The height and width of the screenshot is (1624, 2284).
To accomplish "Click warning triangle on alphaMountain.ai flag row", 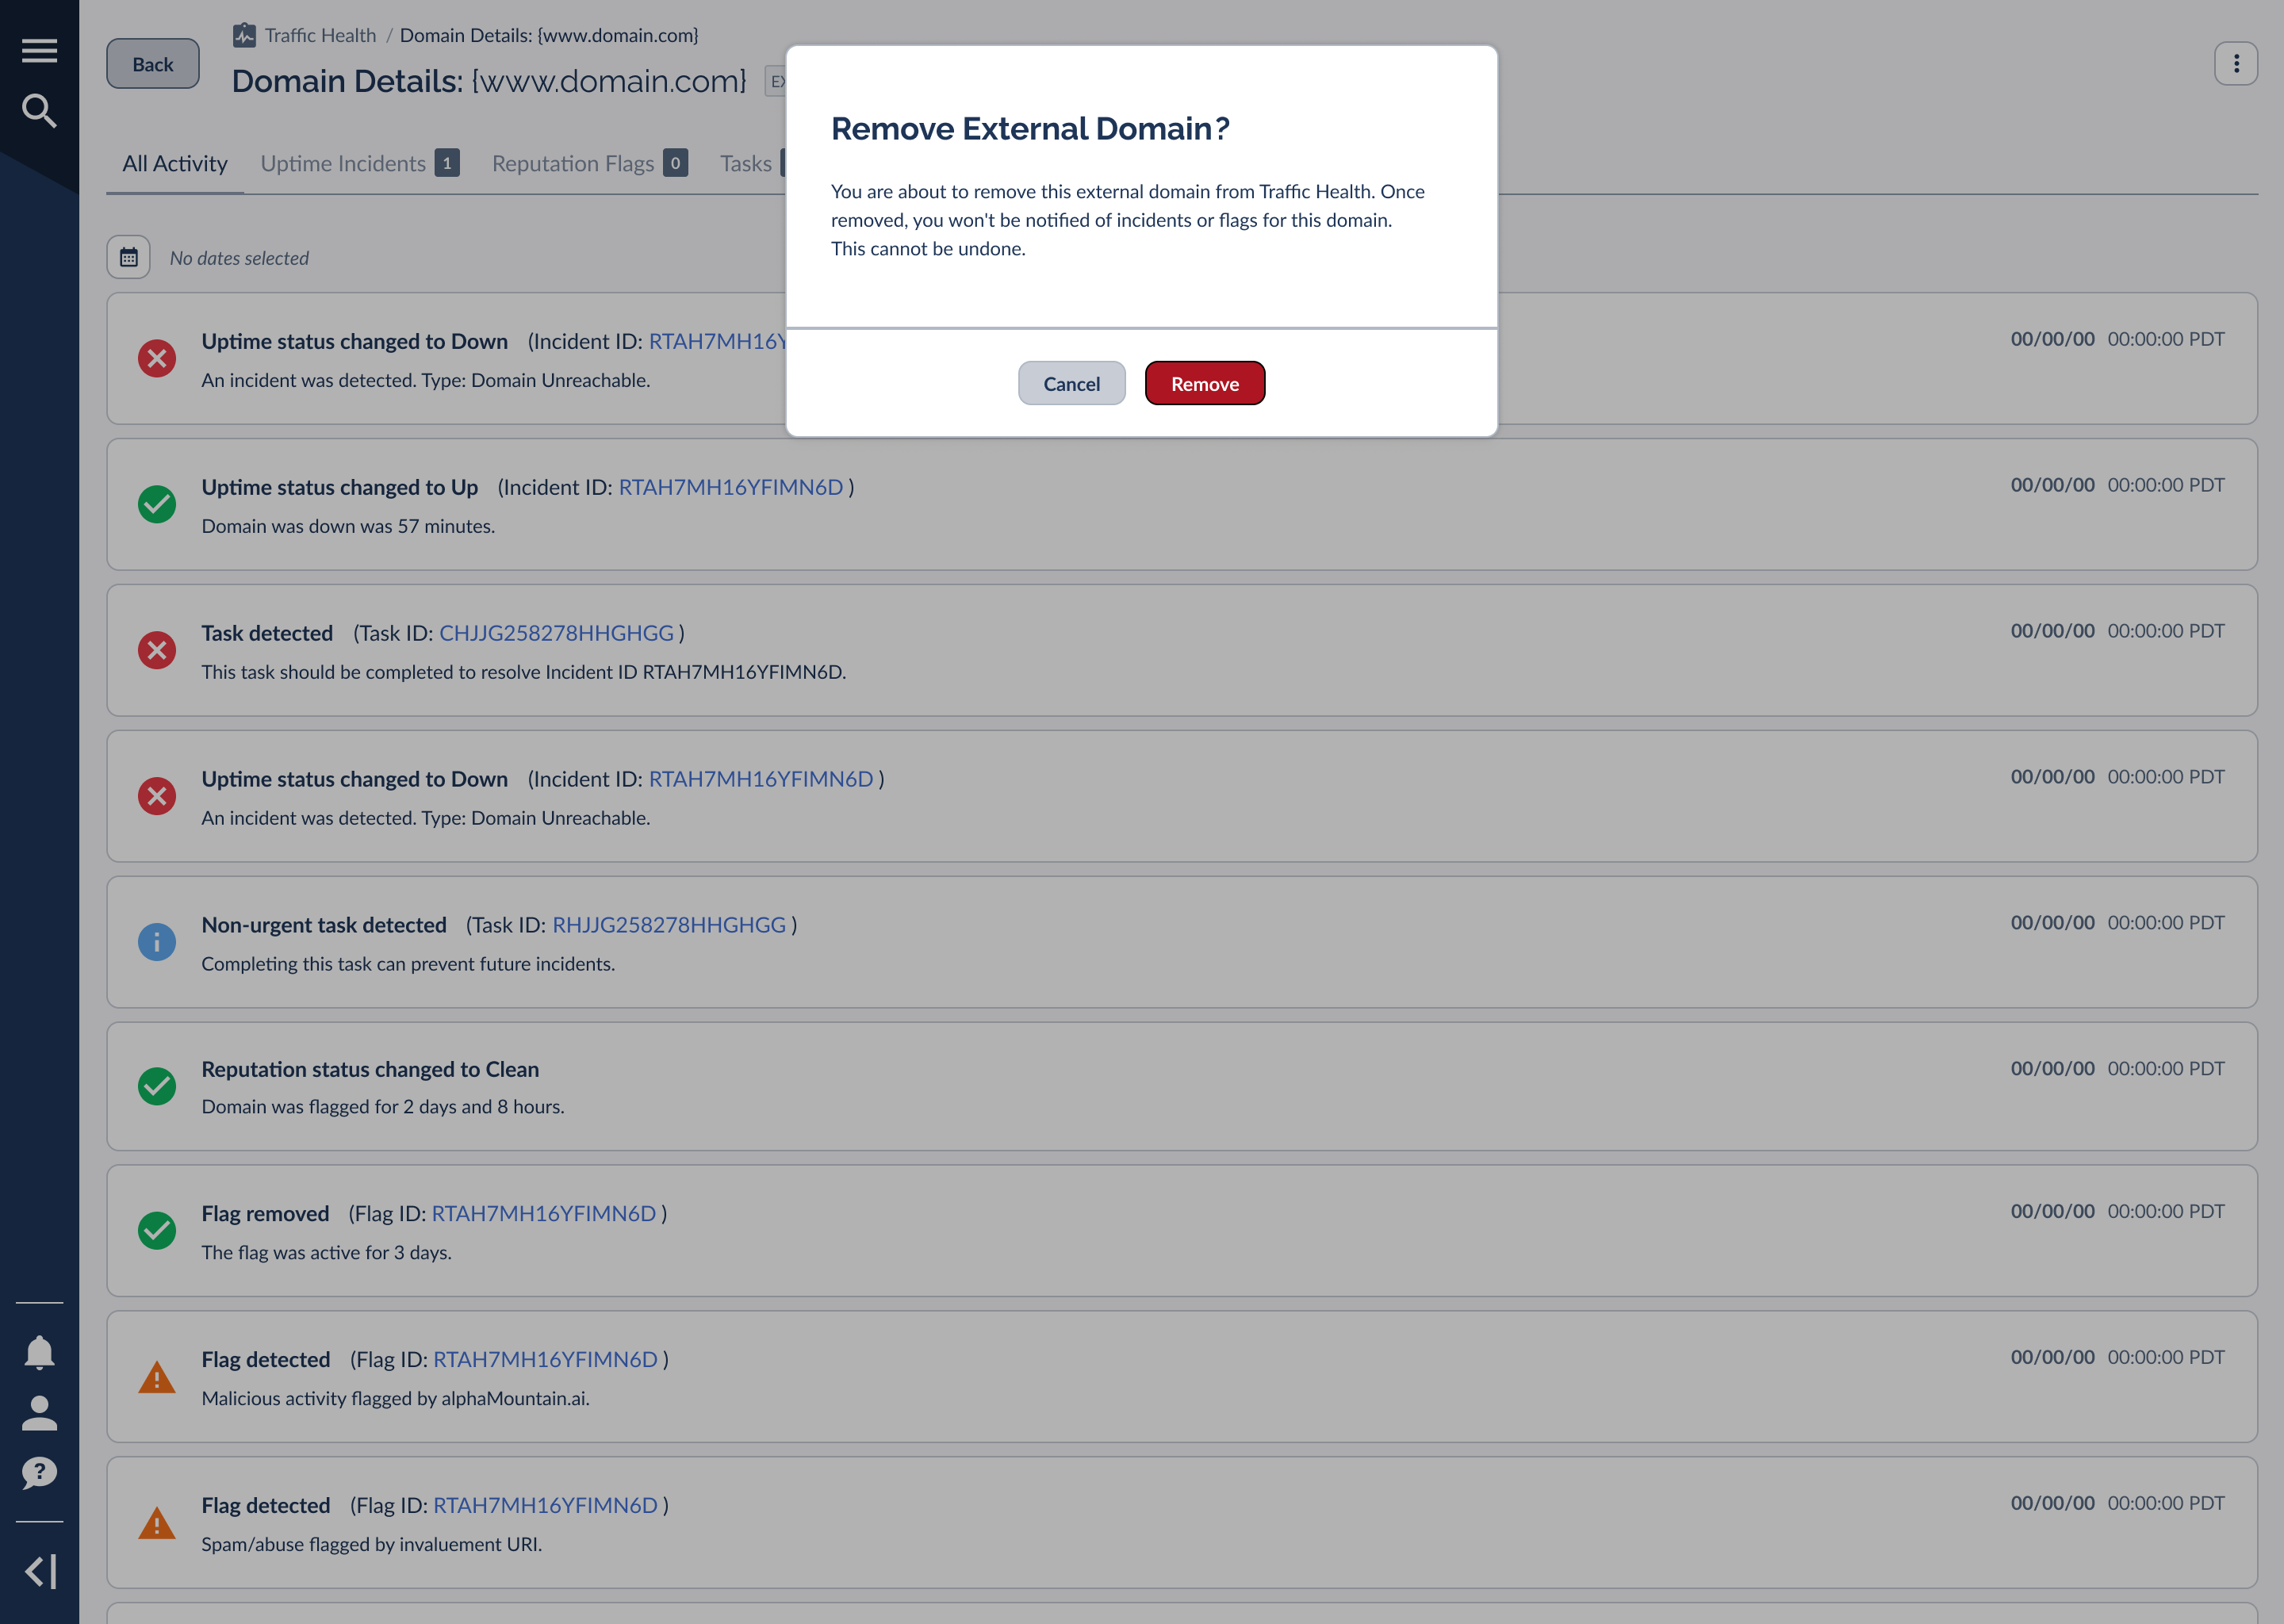I will point(157,1377).
